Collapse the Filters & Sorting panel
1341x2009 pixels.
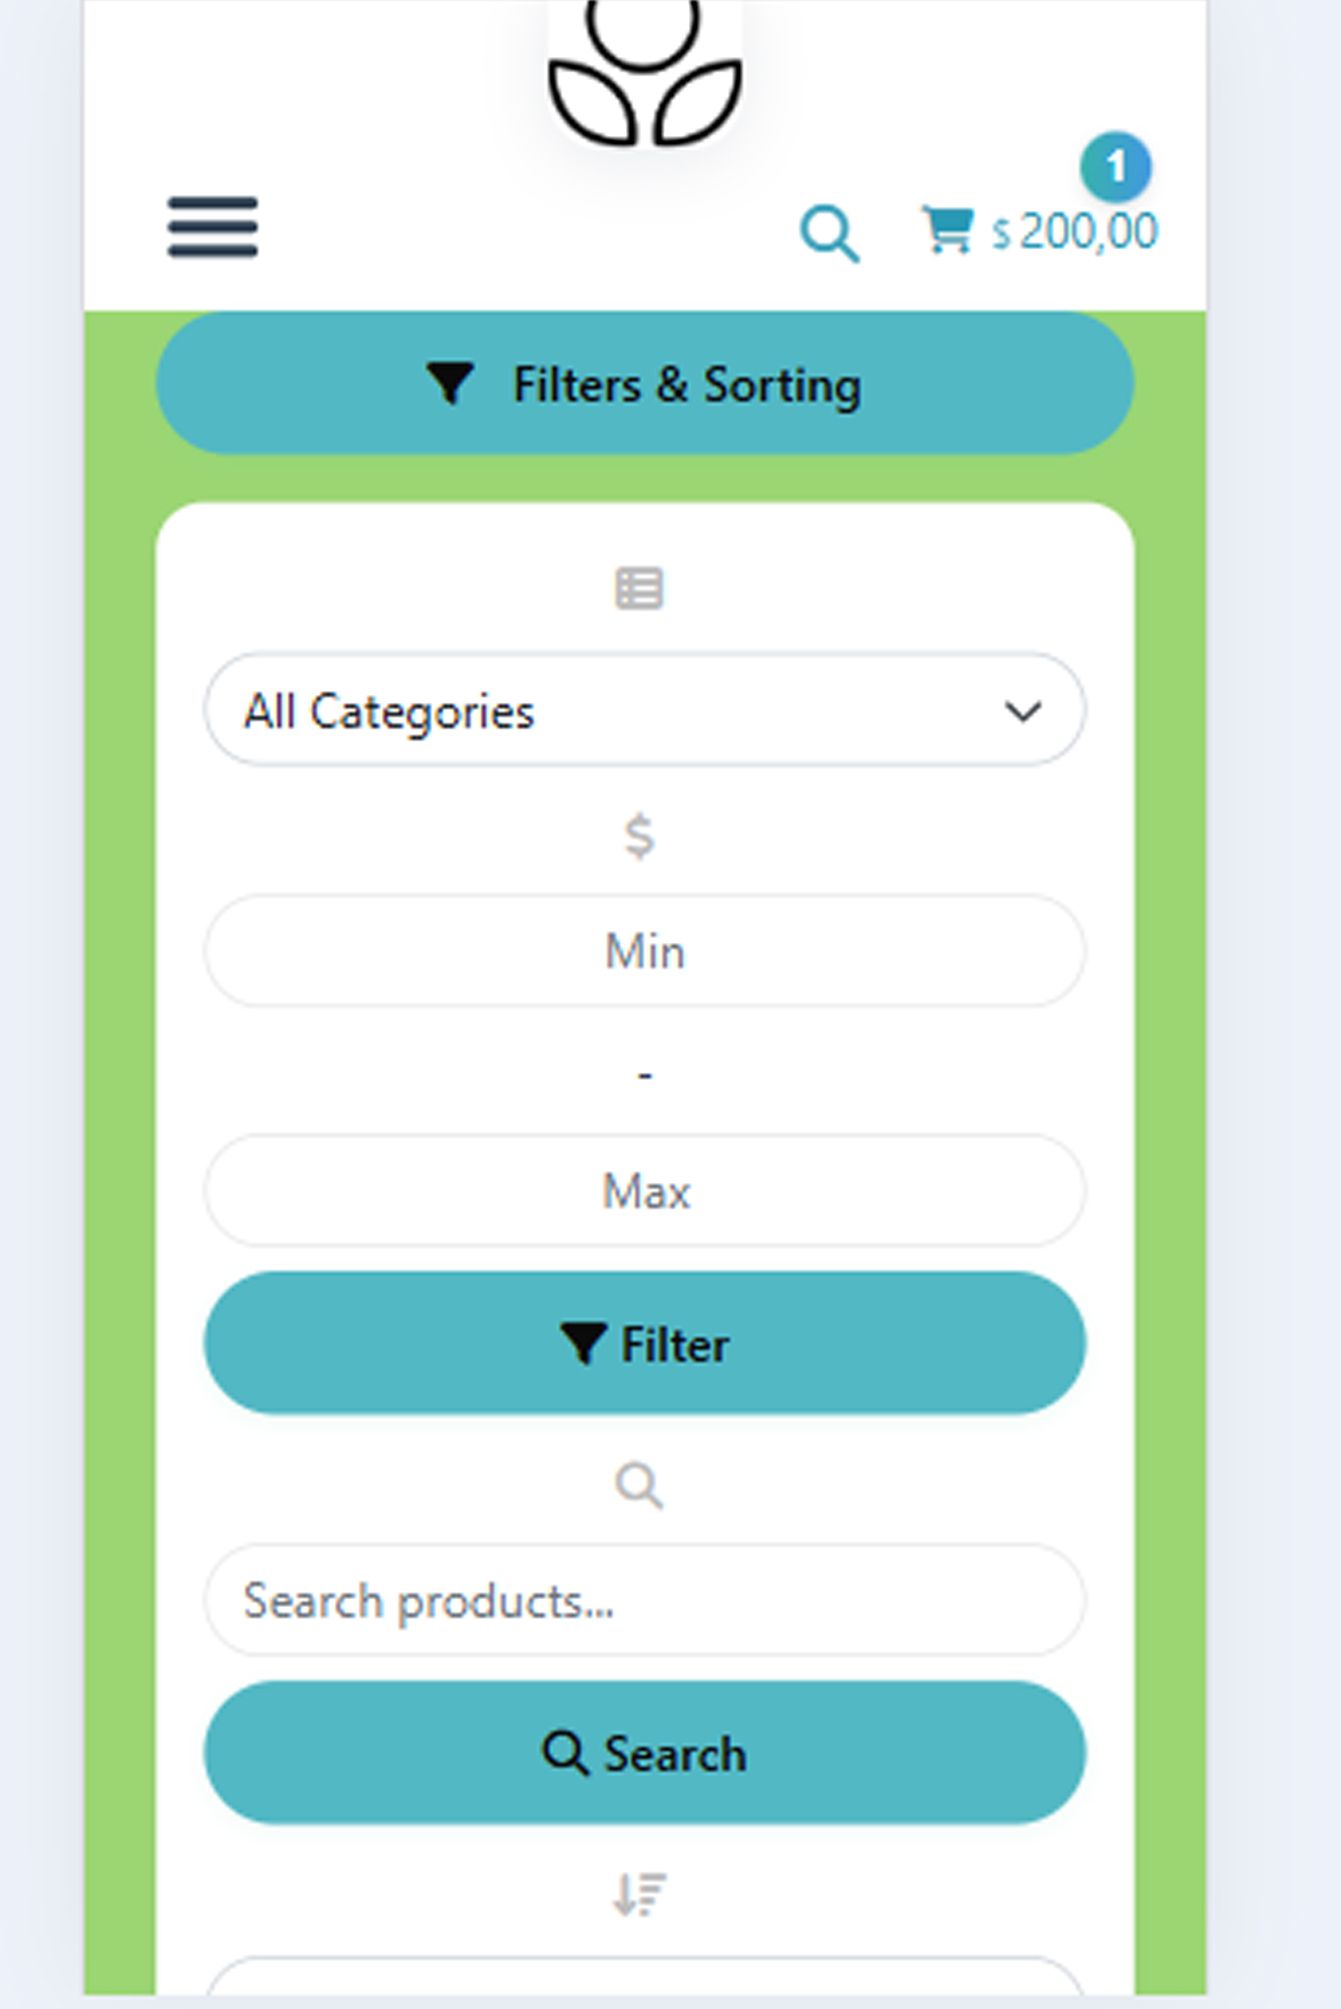coord(645,384)
